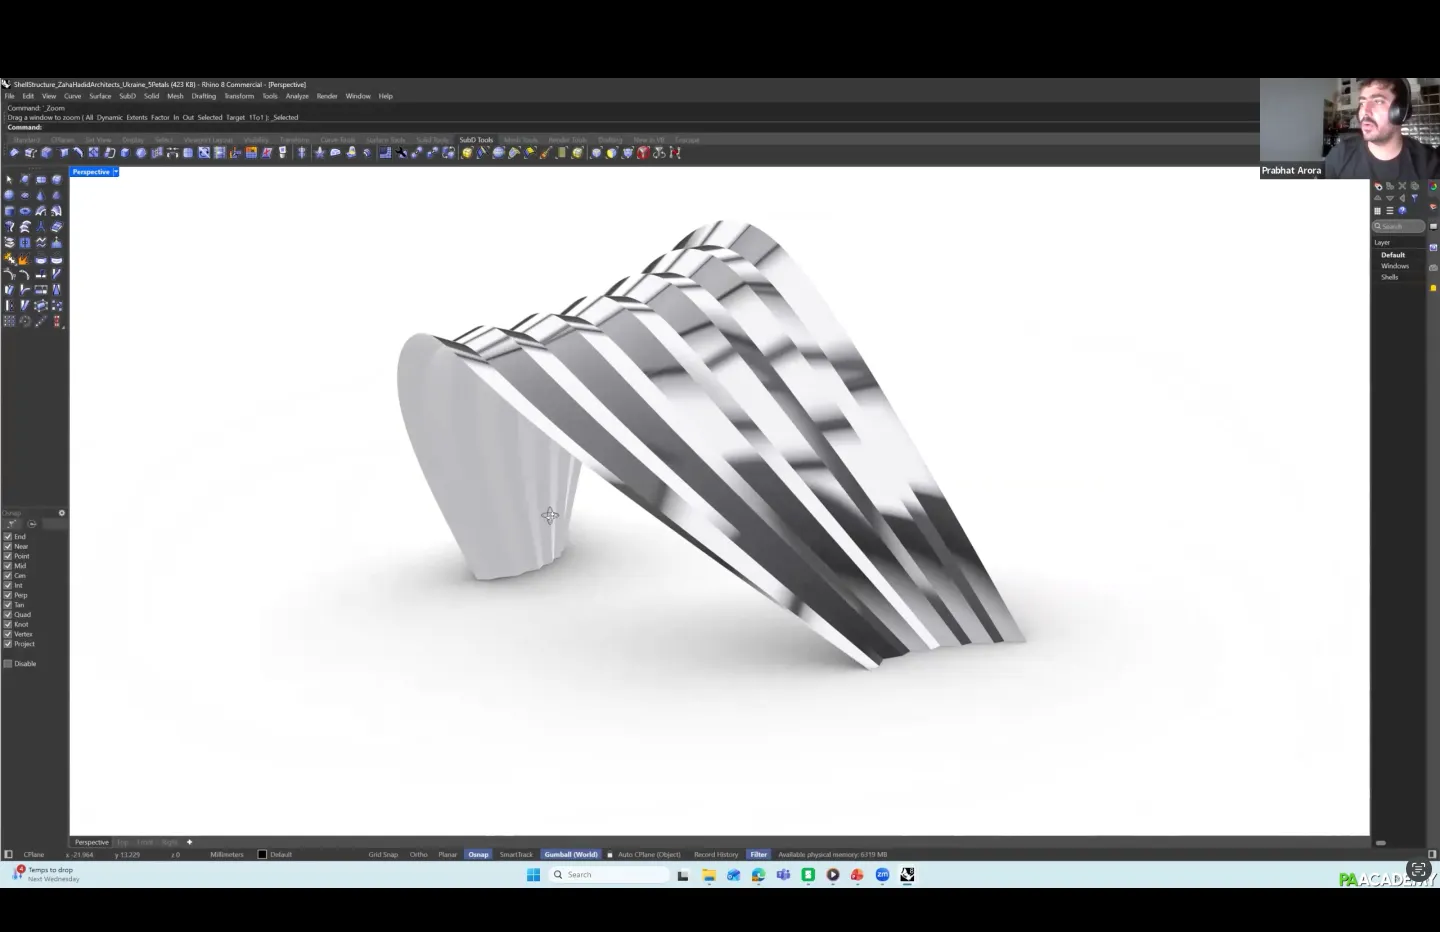This screenshot has width=1440, height=932.
Task: Open the Perspective viewport dropdown arrow
Action: 116,172
